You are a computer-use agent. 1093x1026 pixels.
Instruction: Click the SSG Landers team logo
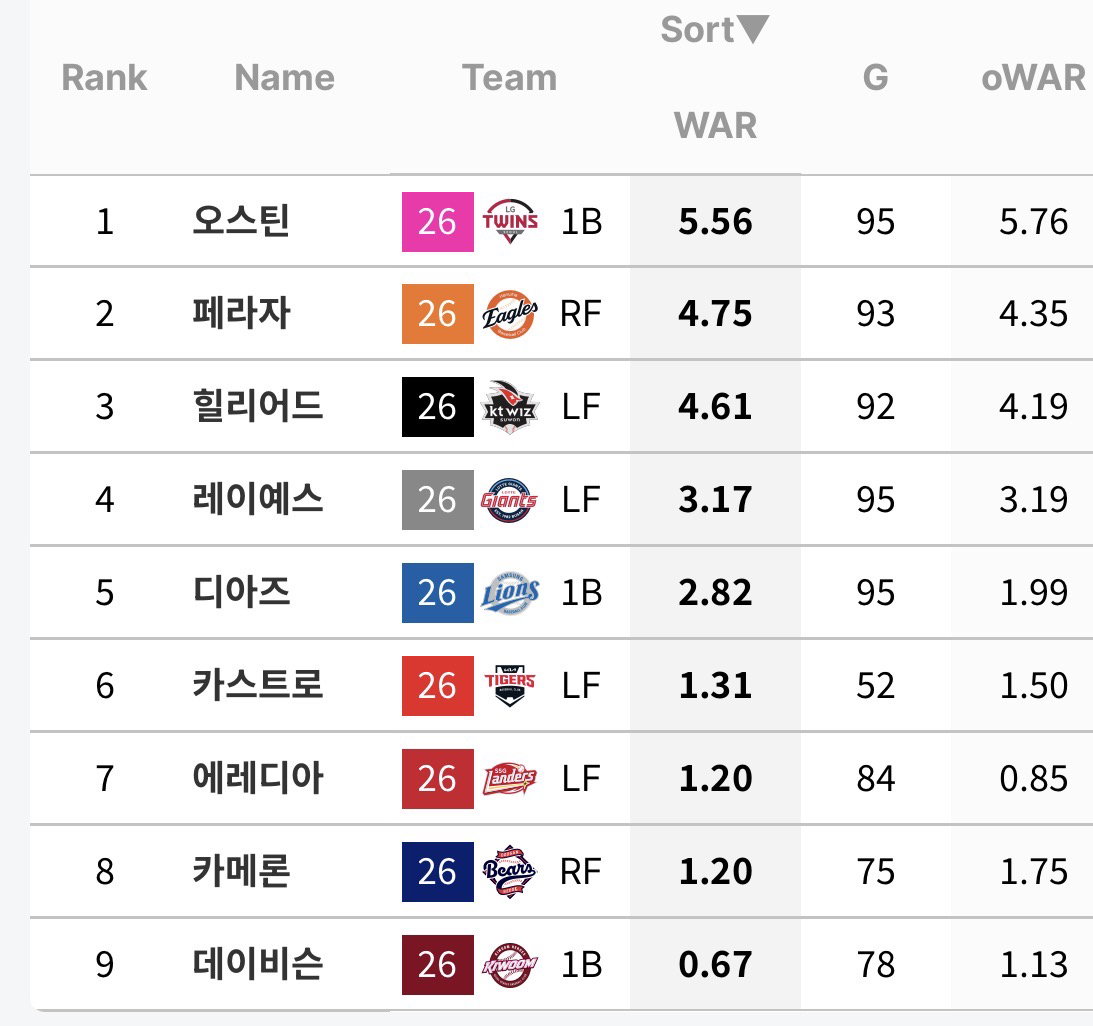coord(510,779)
